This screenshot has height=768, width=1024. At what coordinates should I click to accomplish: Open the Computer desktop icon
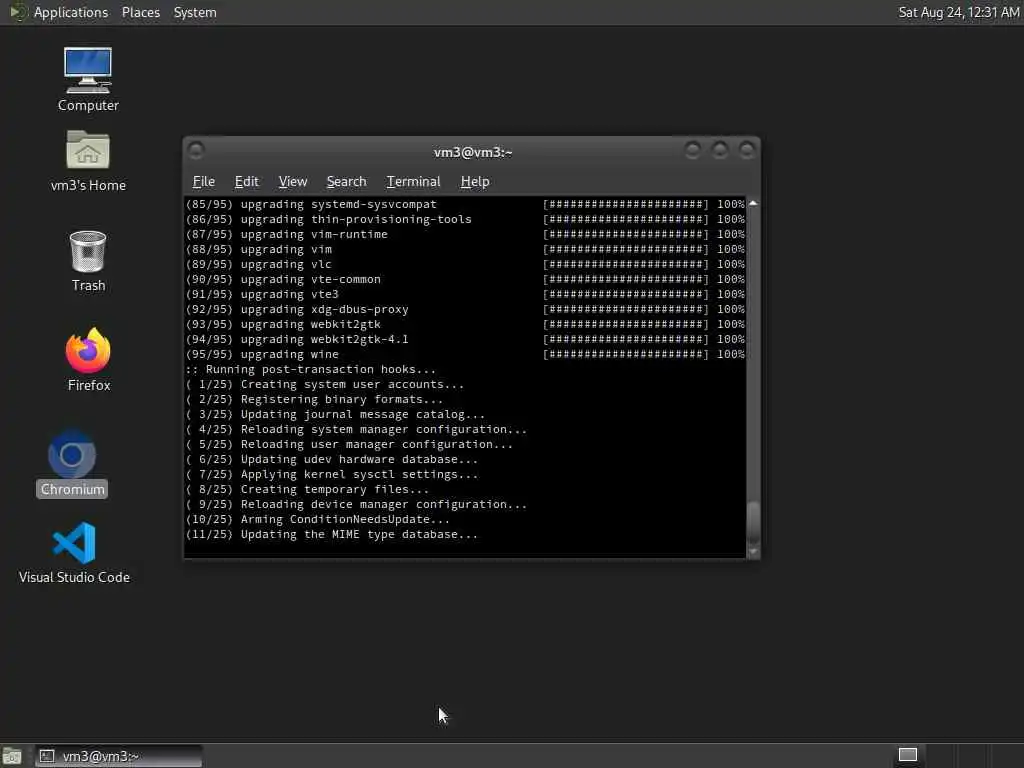88,80
